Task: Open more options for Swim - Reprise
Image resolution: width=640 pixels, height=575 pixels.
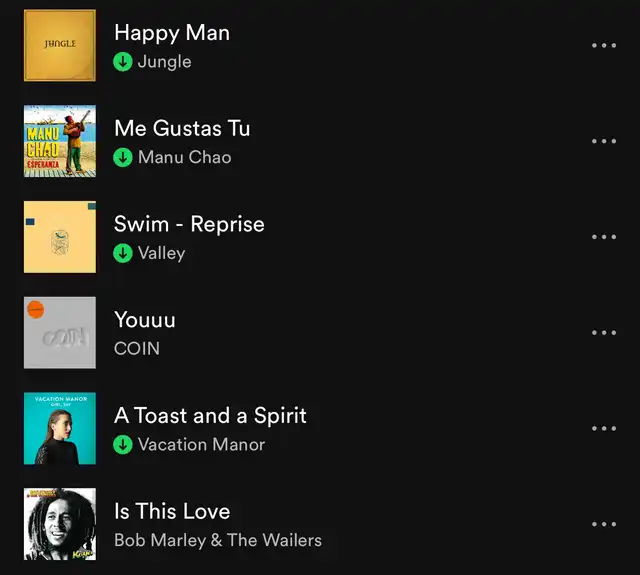Action: (x=604, y=237)
